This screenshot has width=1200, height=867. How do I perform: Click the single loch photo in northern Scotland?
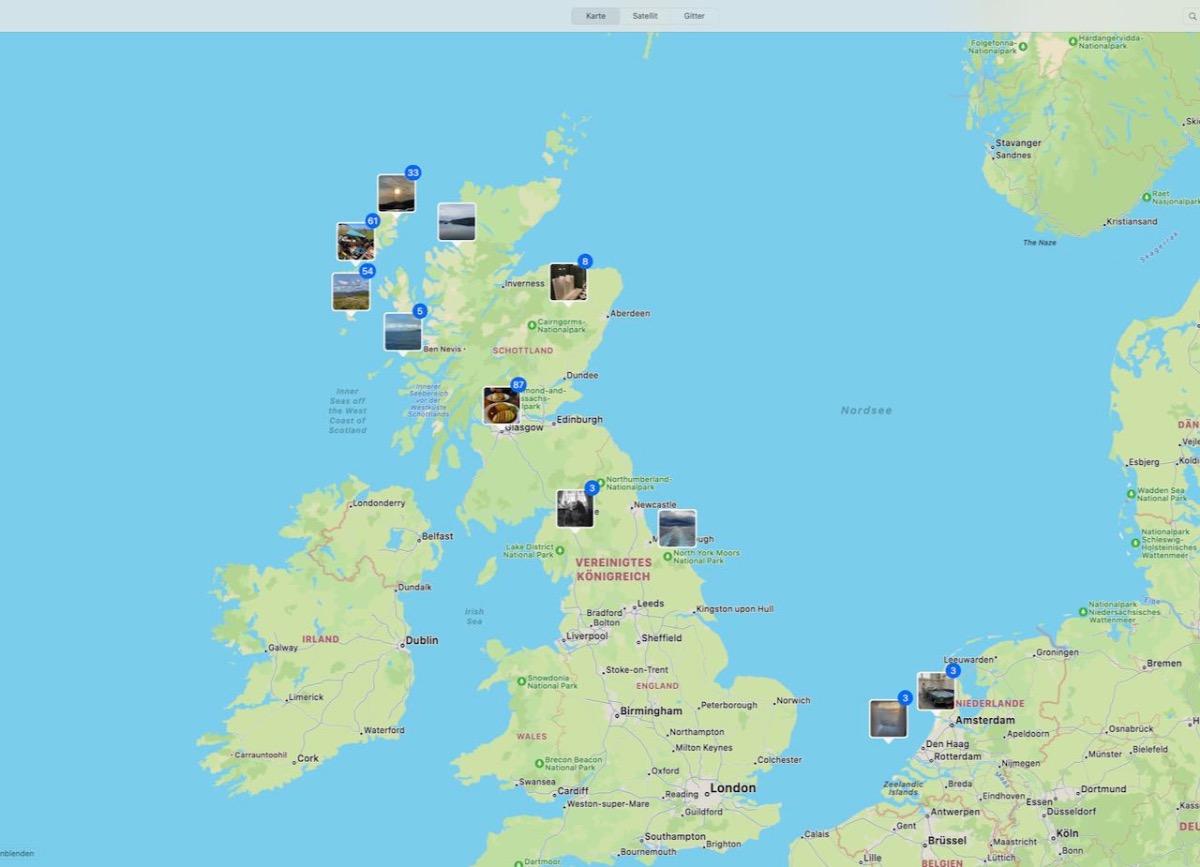[x=457, y=222]
